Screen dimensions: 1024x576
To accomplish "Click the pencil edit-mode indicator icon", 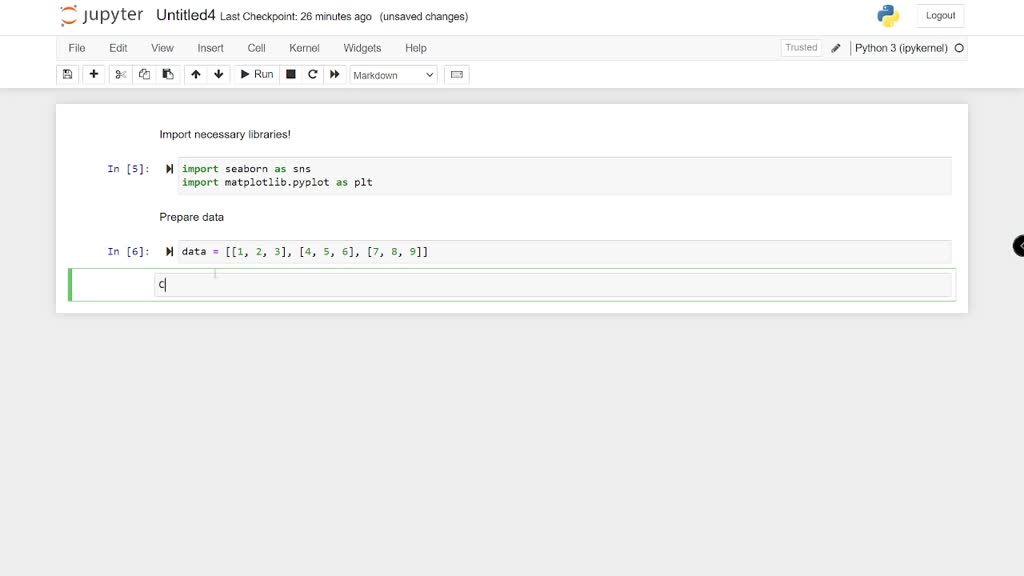I will [836, 48].
